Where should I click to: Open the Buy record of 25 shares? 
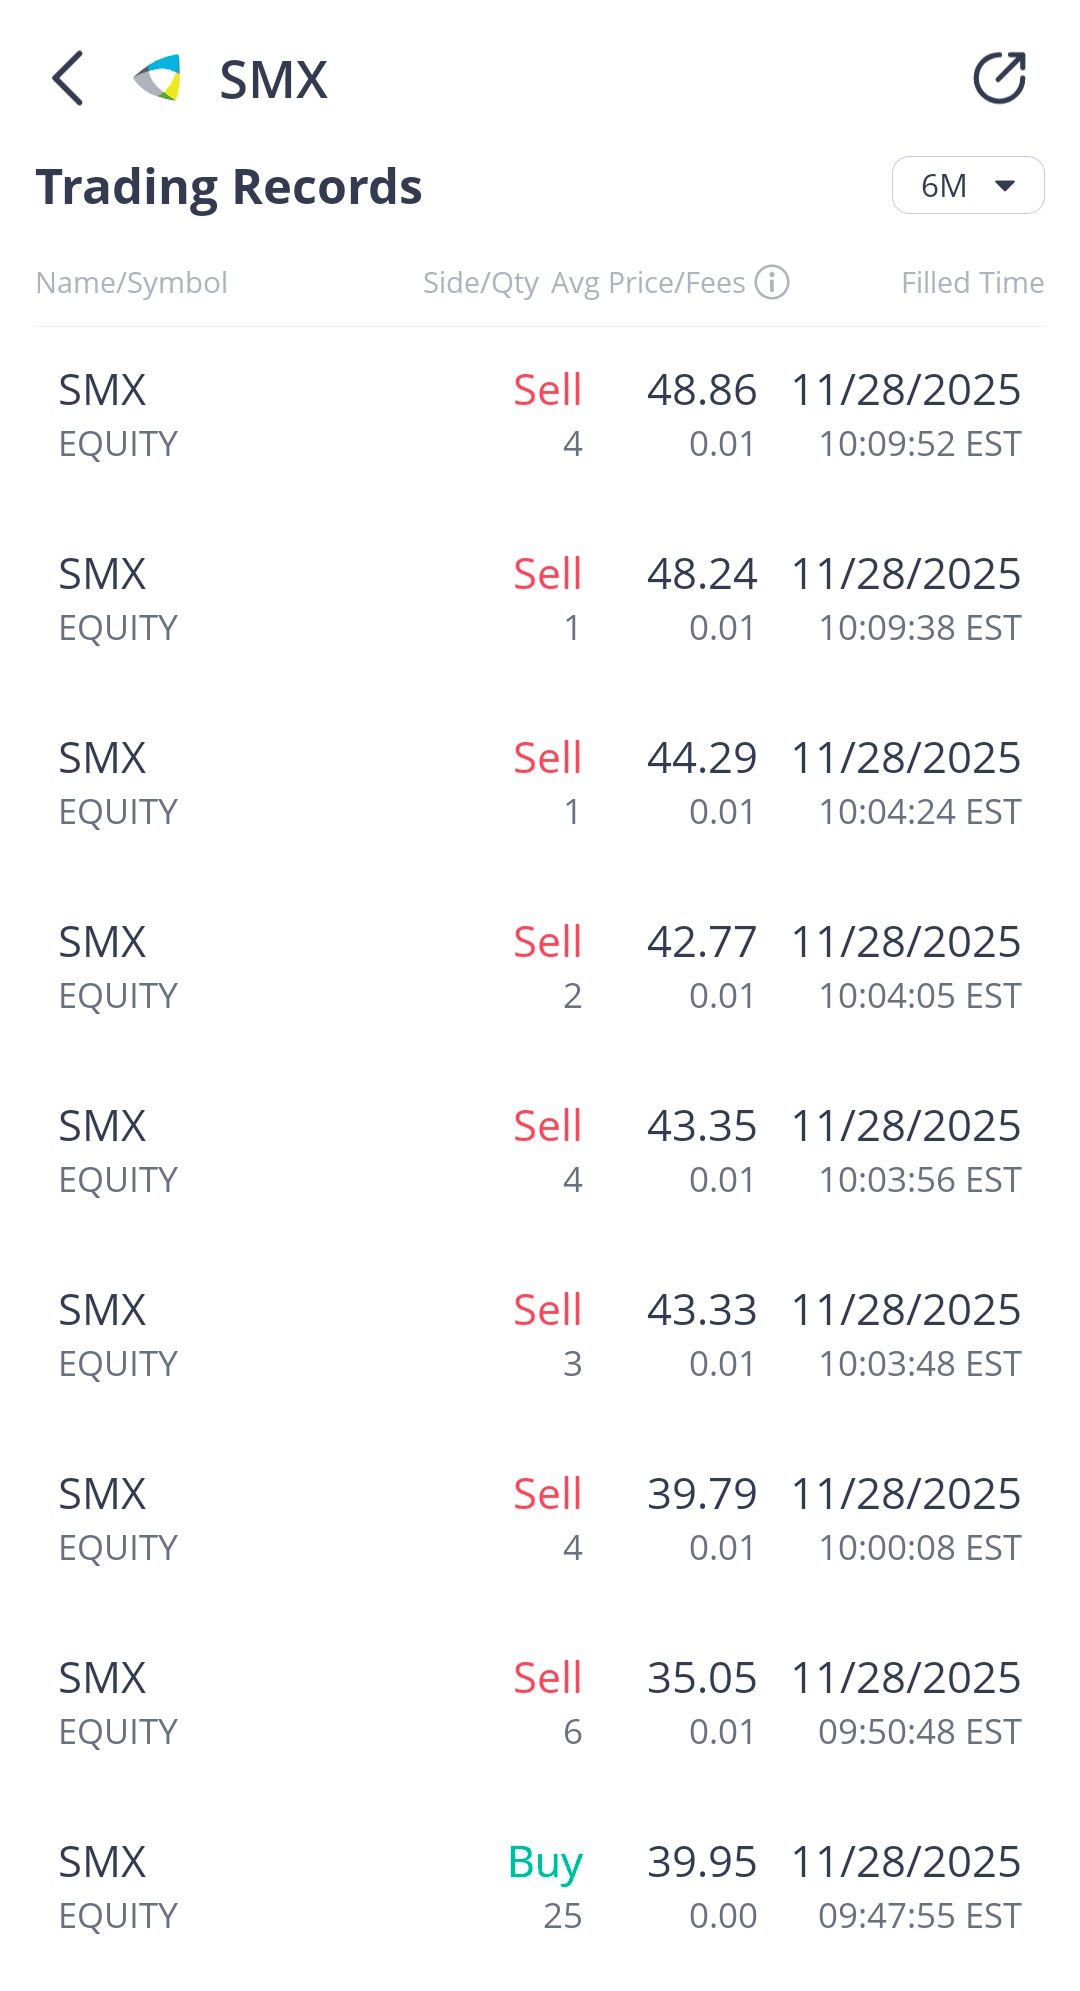[x=540, y=1888]
